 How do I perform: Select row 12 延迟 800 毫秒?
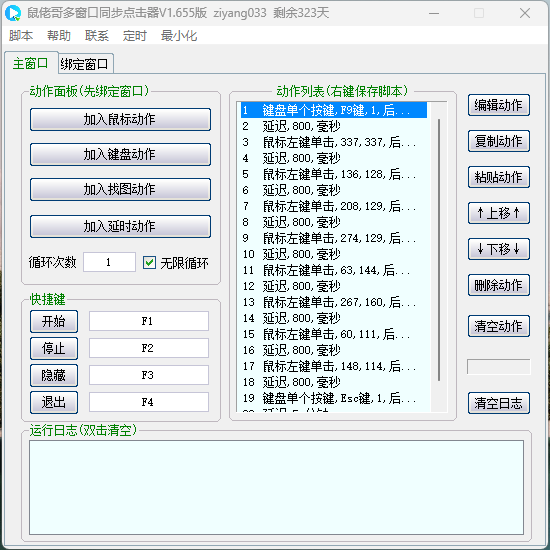[334, 286]
